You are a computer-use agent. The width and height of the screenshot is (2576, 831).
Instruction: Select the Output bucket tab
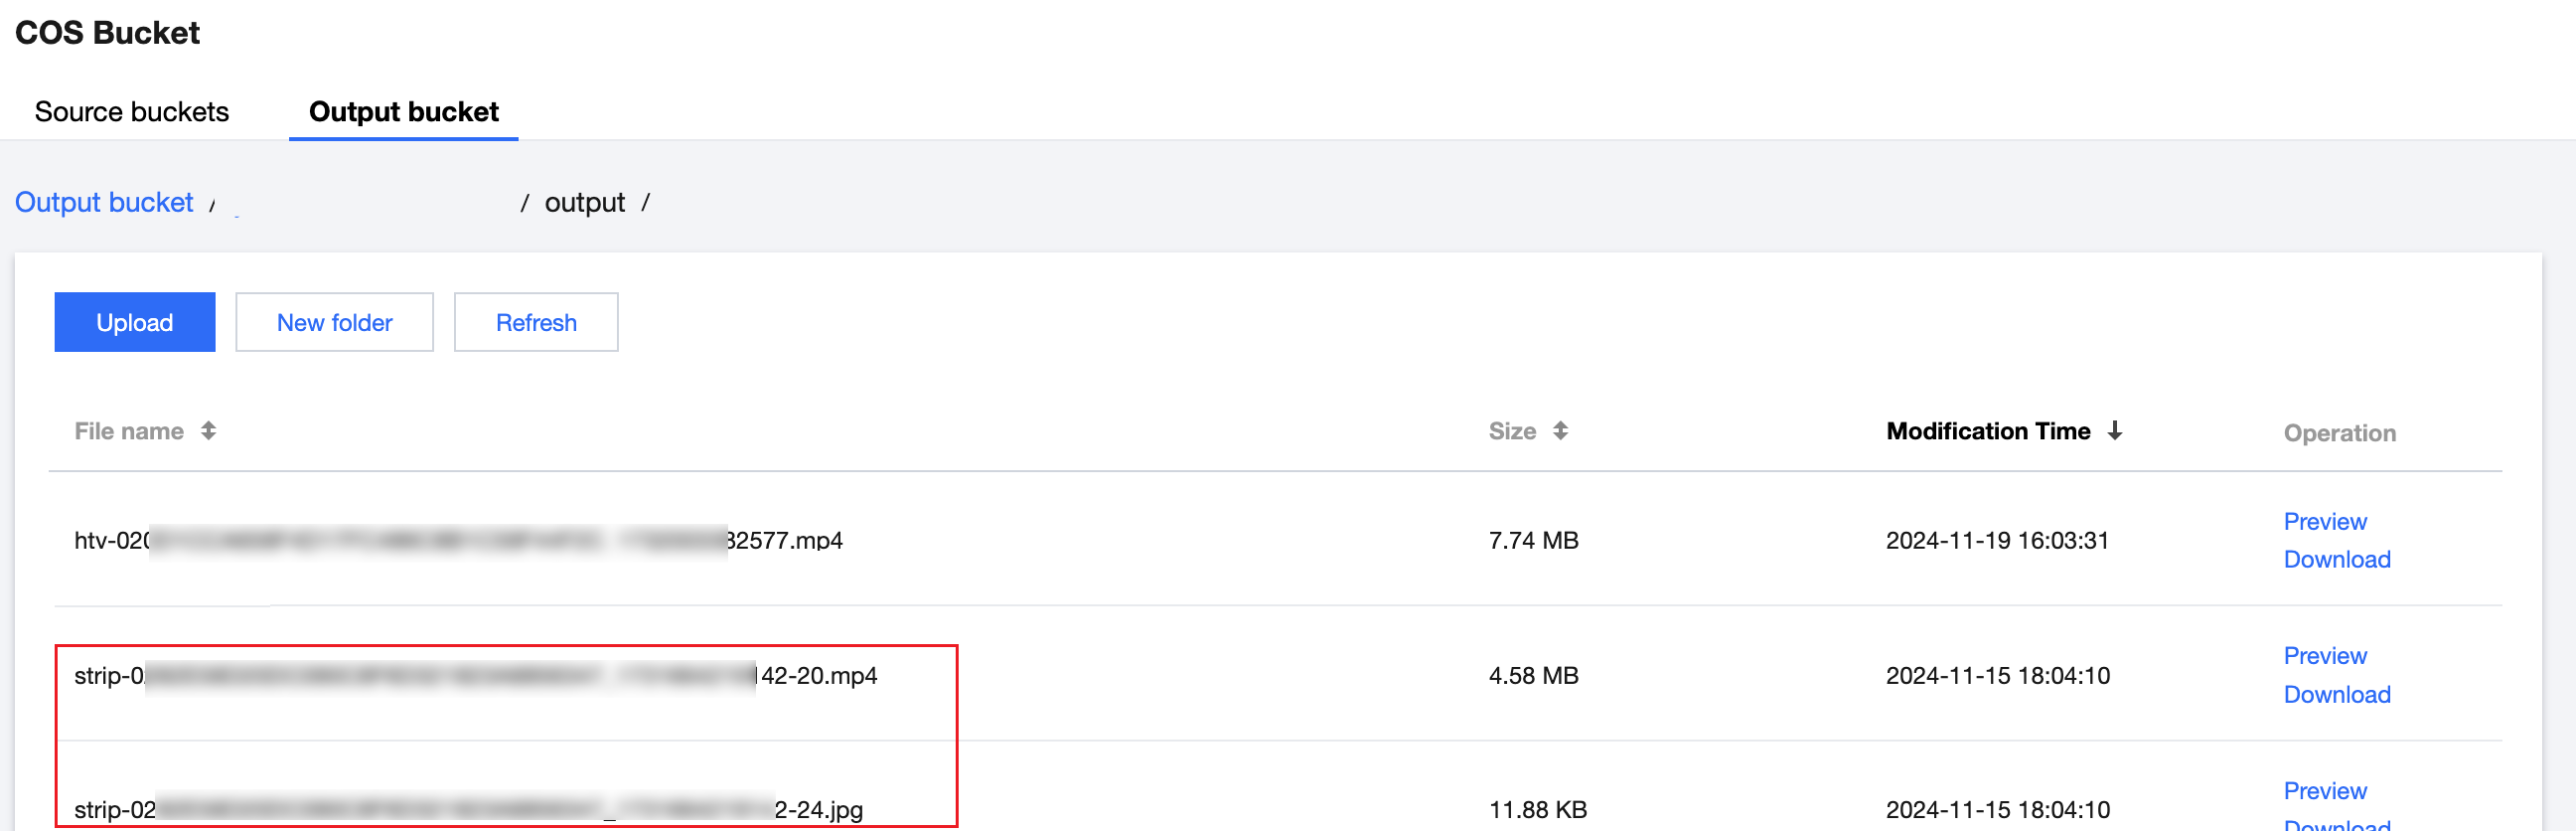pos(403,111)
